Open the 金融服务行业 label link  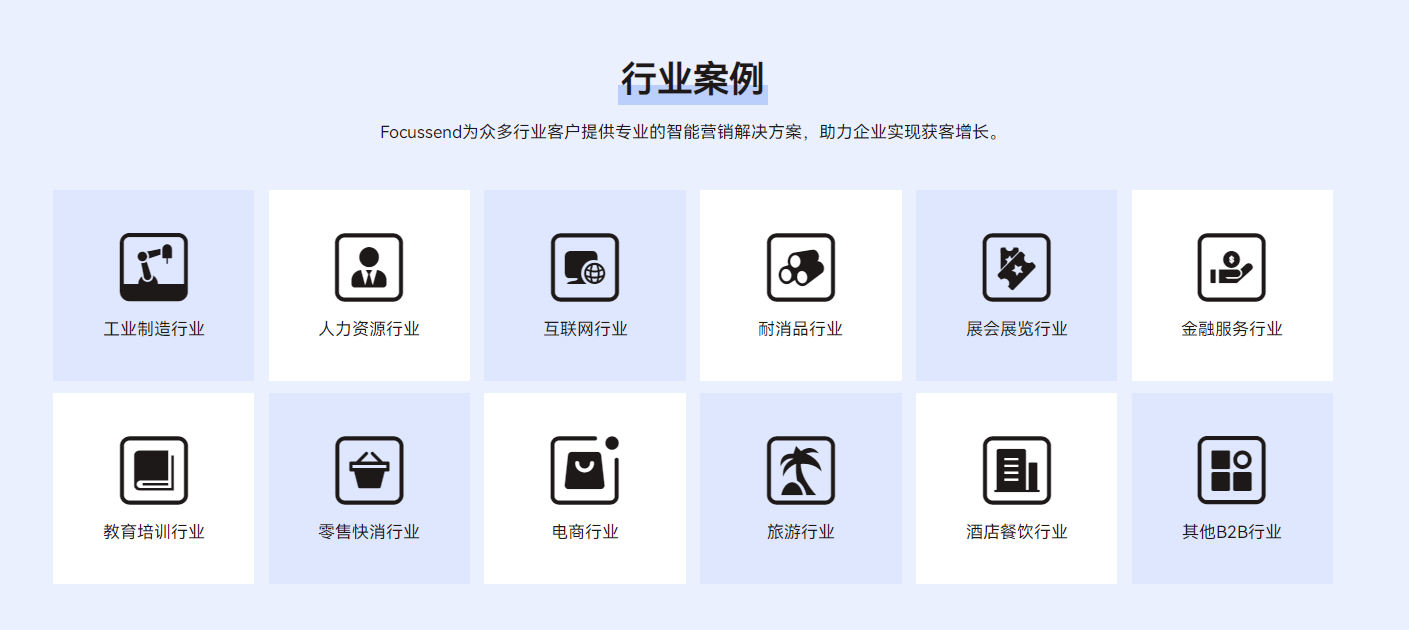coord(1232,329)
